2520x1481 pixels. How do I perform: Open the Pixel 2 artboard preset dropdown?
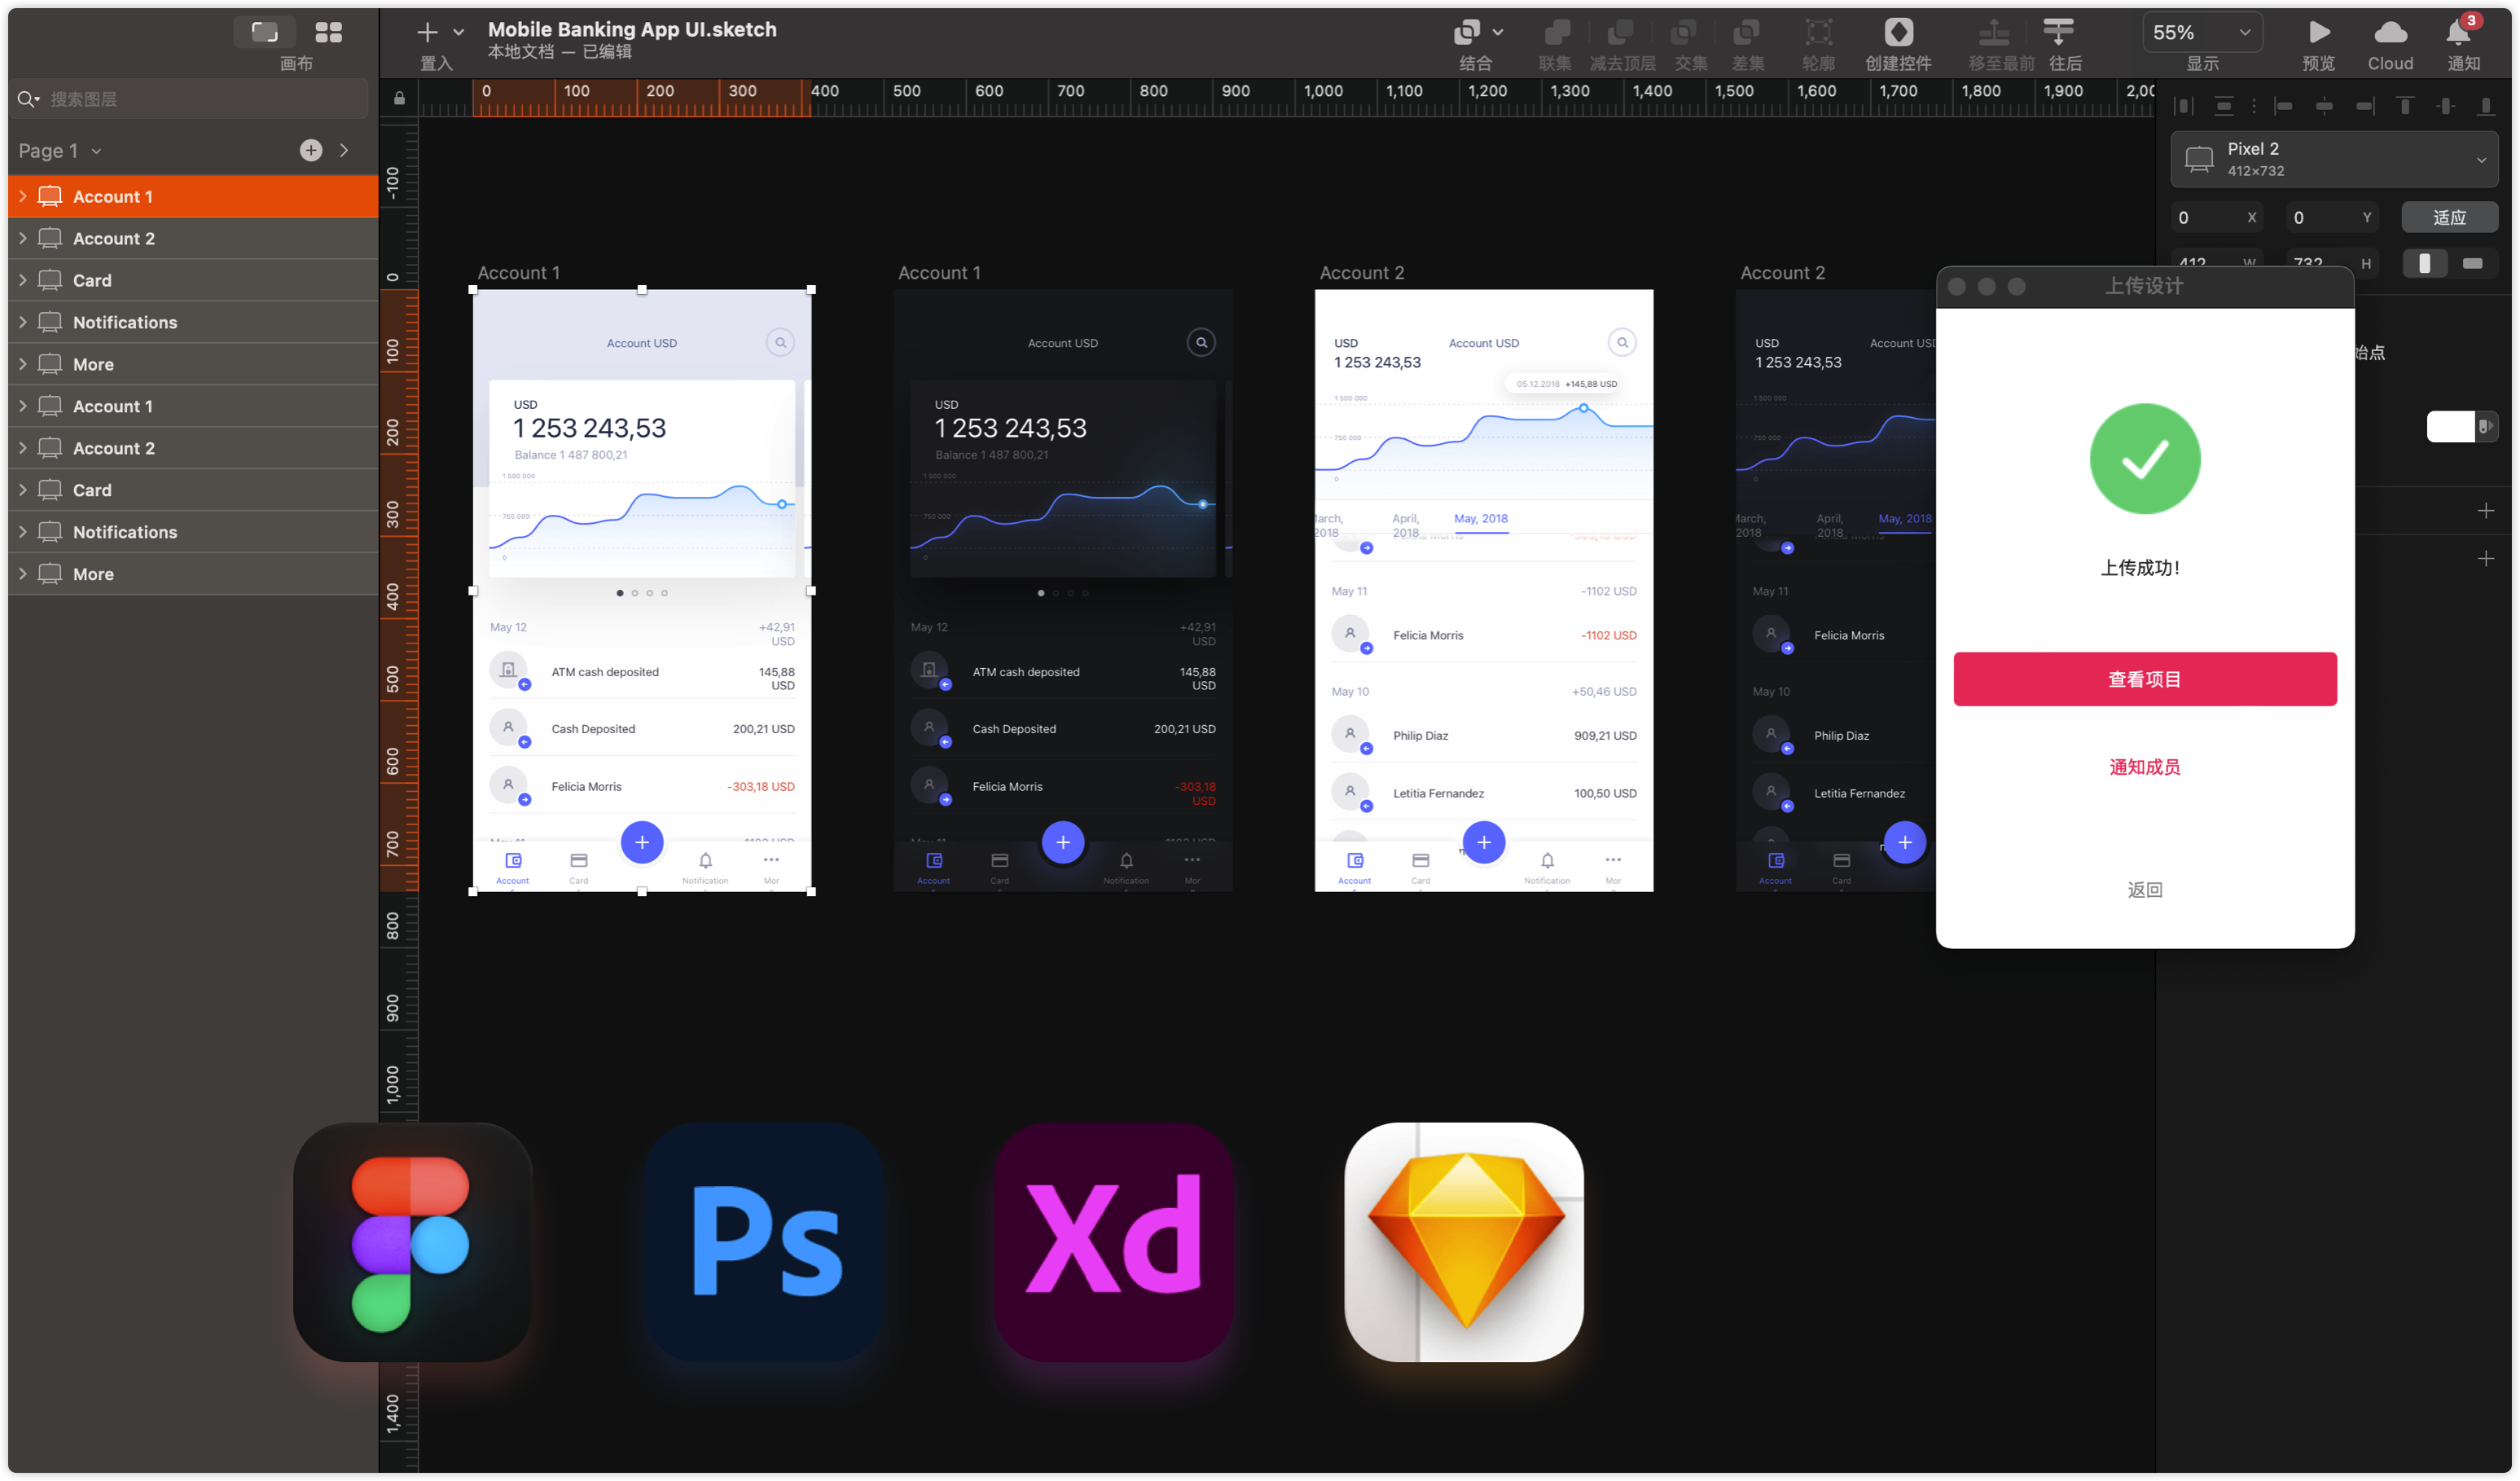coord(2334,159)
